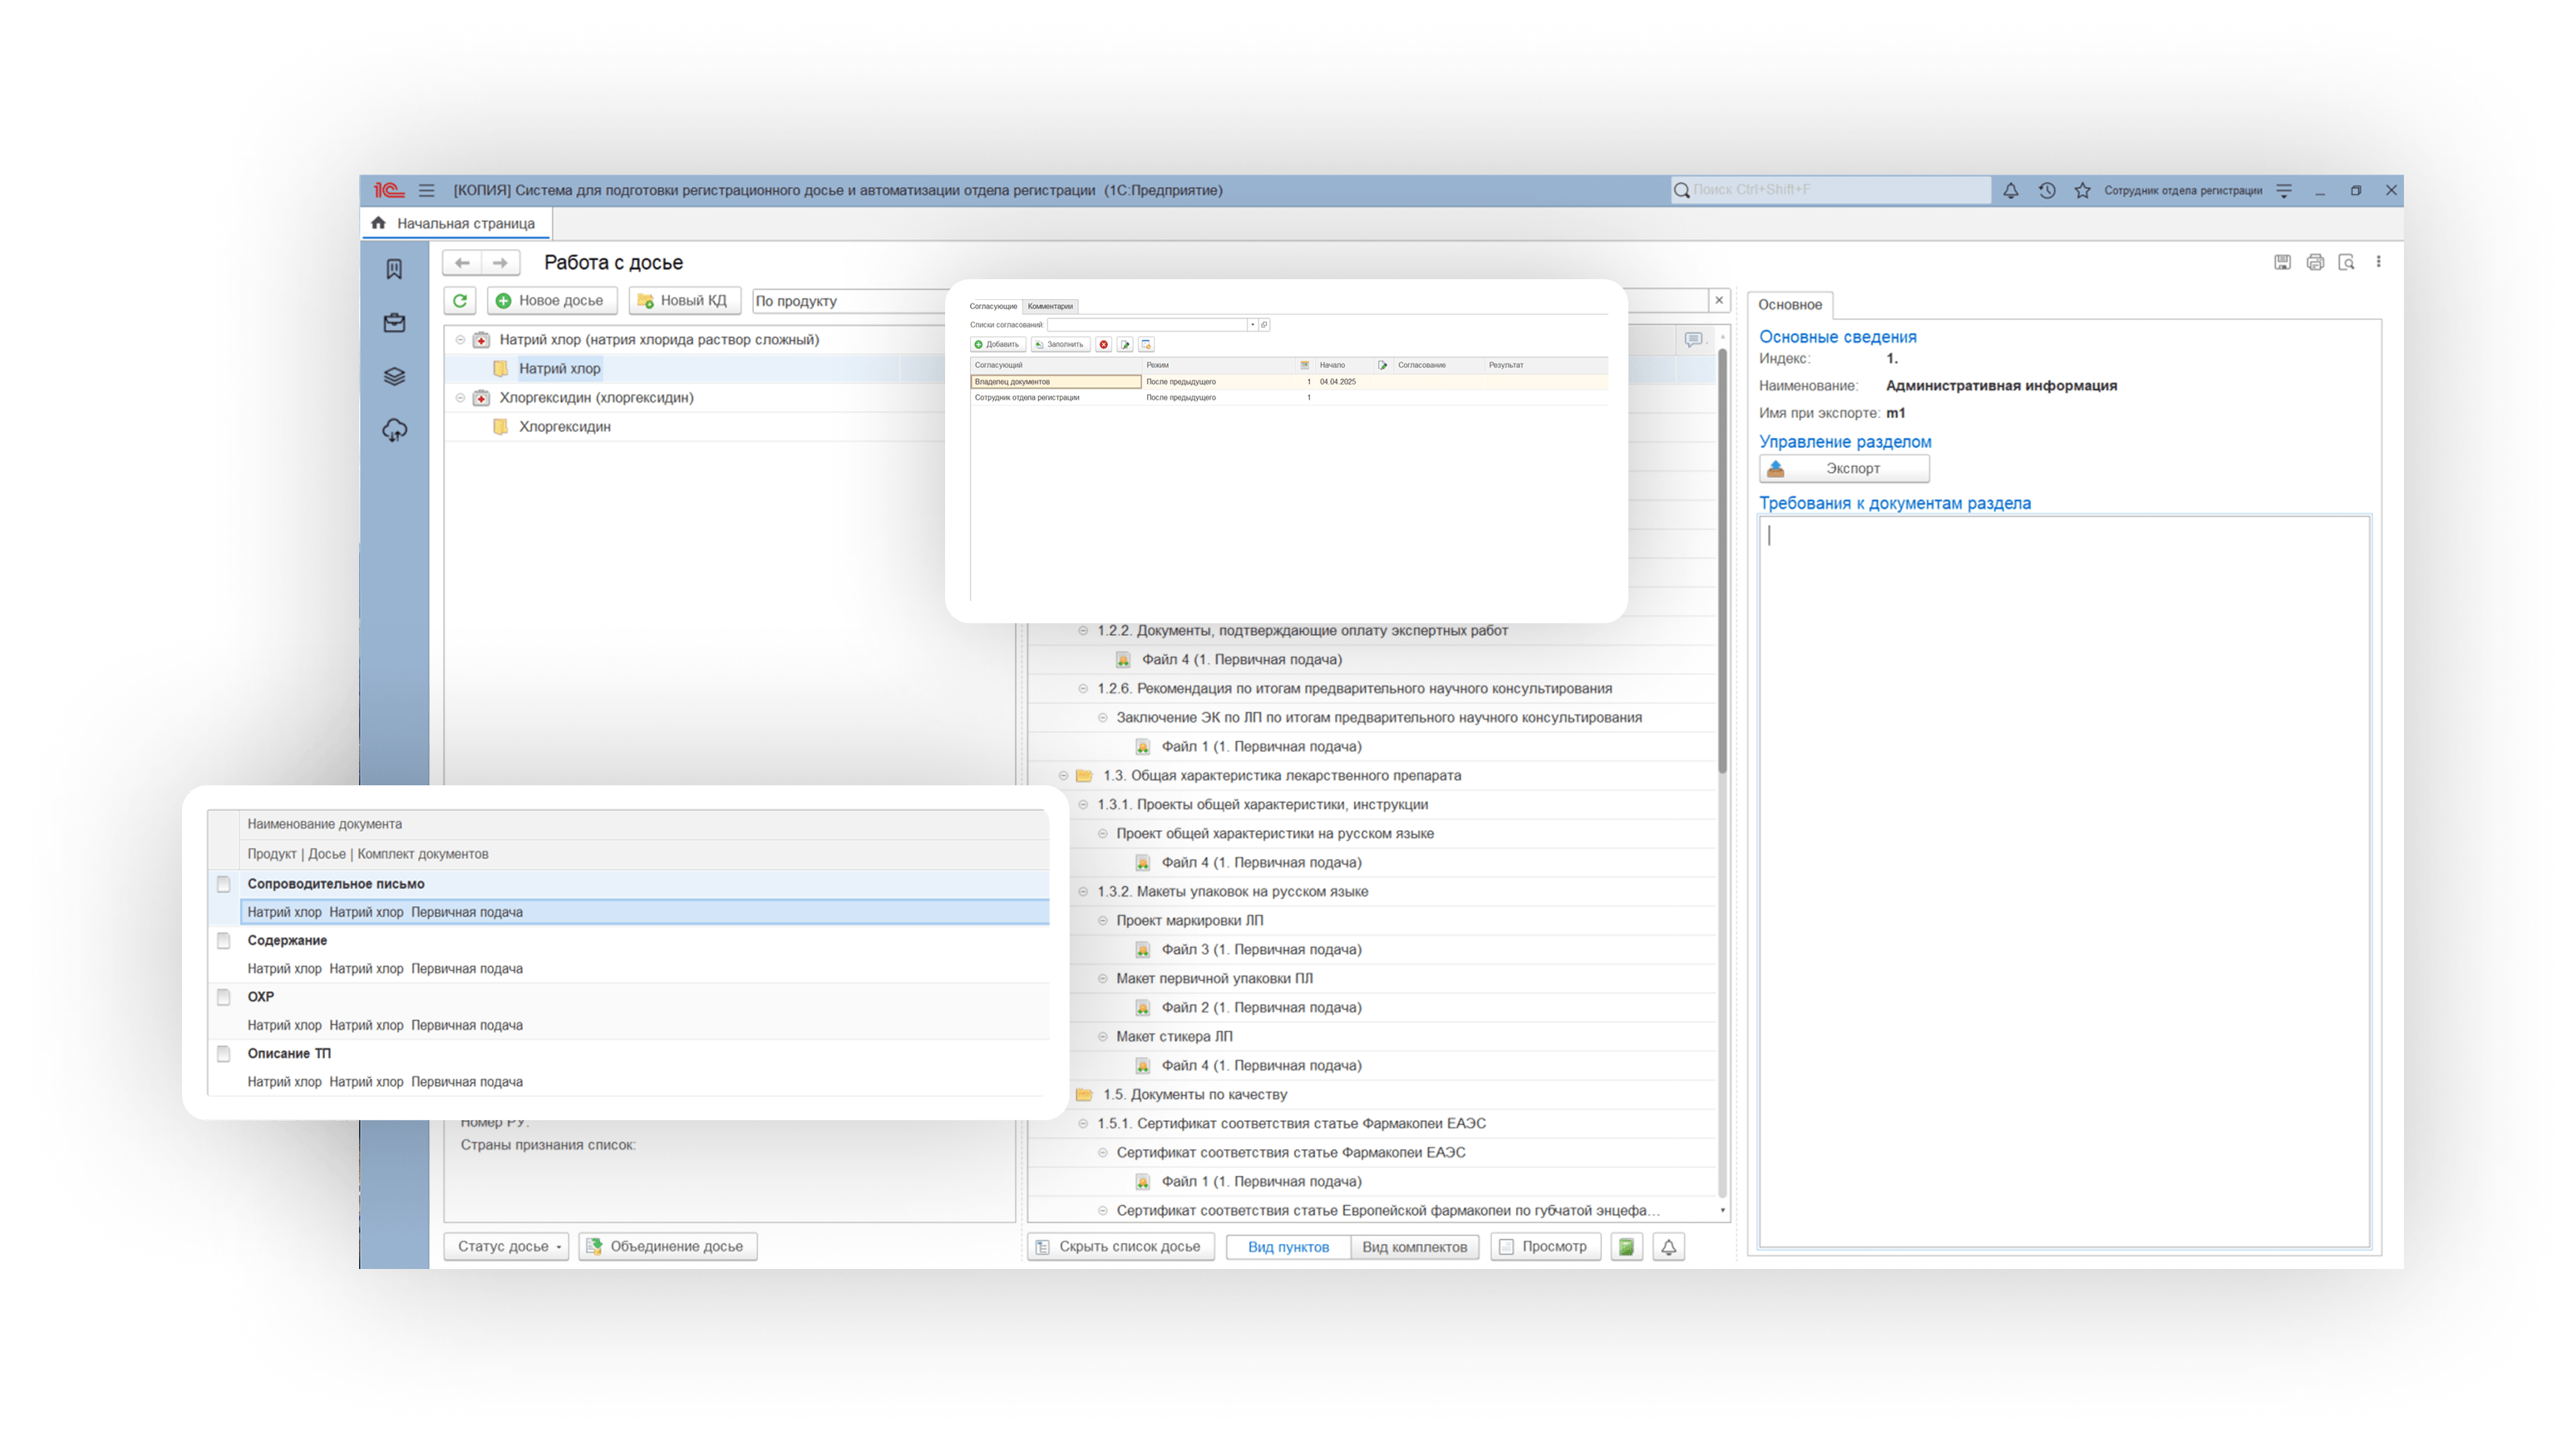Click the cloud upload sidebar icon
Viewport: 2576px width, 1441px height.
(394, 431)
